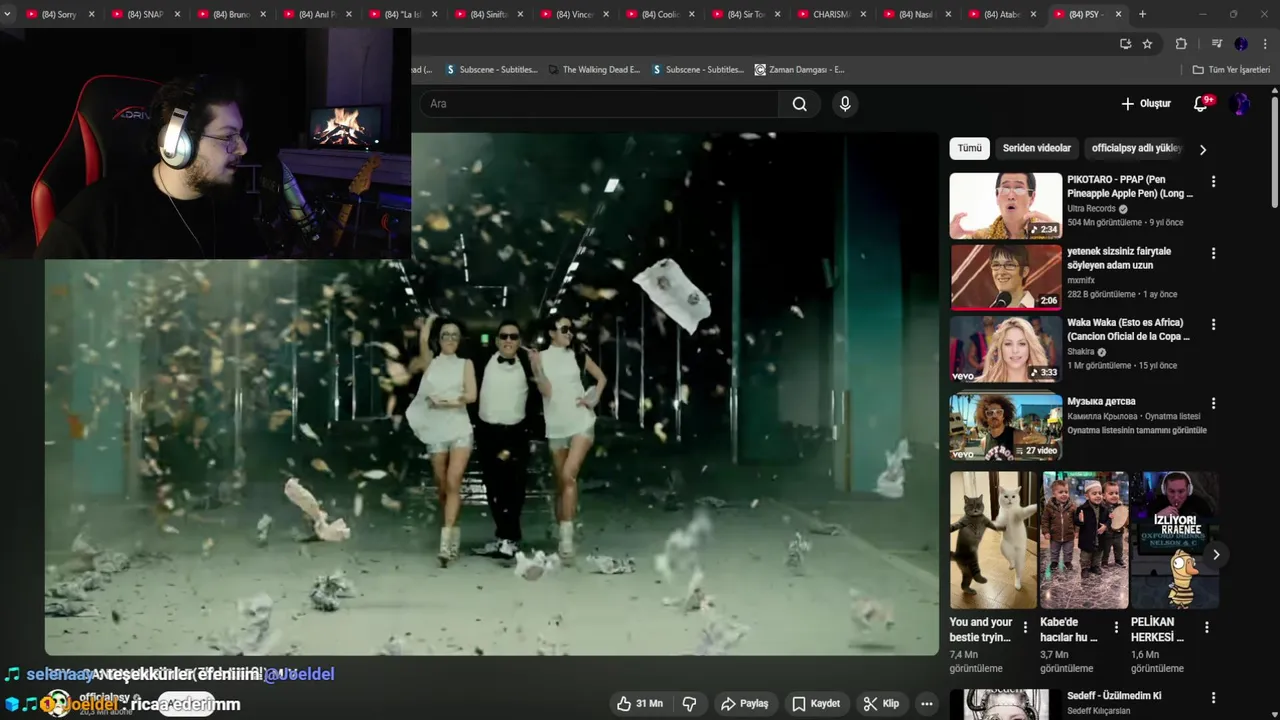This screenshot has height=720, width=1280.
Task: Switch to the CHARISMA browser tab
Action: pyautogui.click(x=830, y=14)
